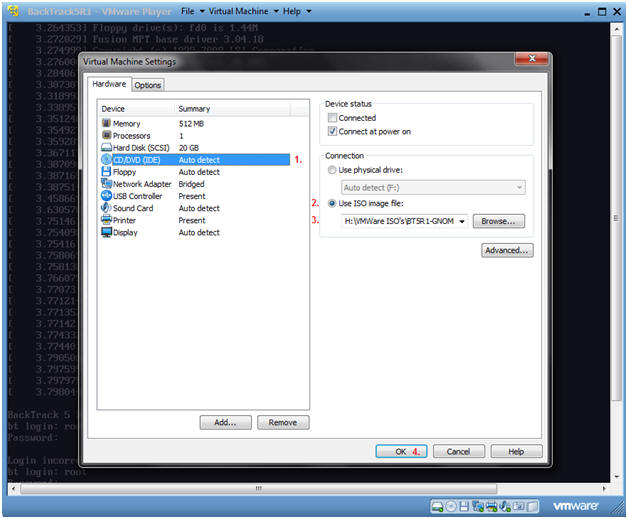Click the USB Controller row's Present summary

click(x=192, y=196)
